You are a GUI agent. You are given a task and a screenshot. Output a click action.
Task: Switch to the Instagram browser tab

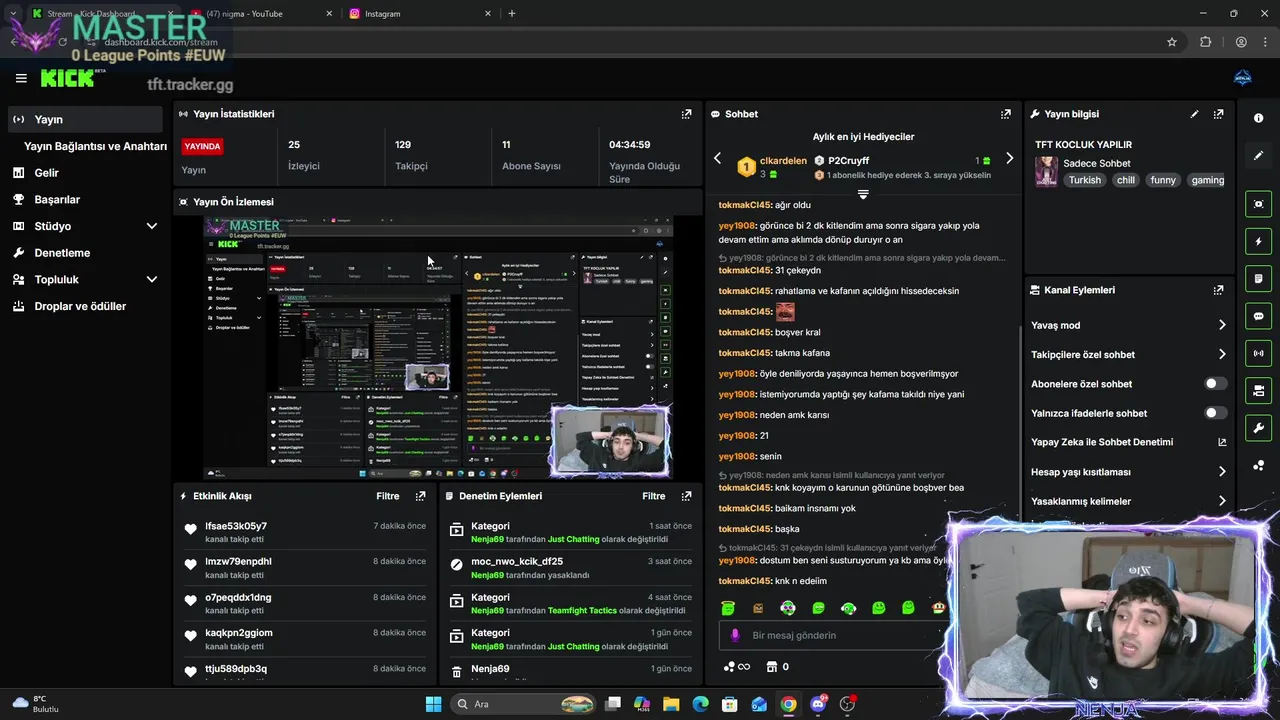tap(420, 14)
